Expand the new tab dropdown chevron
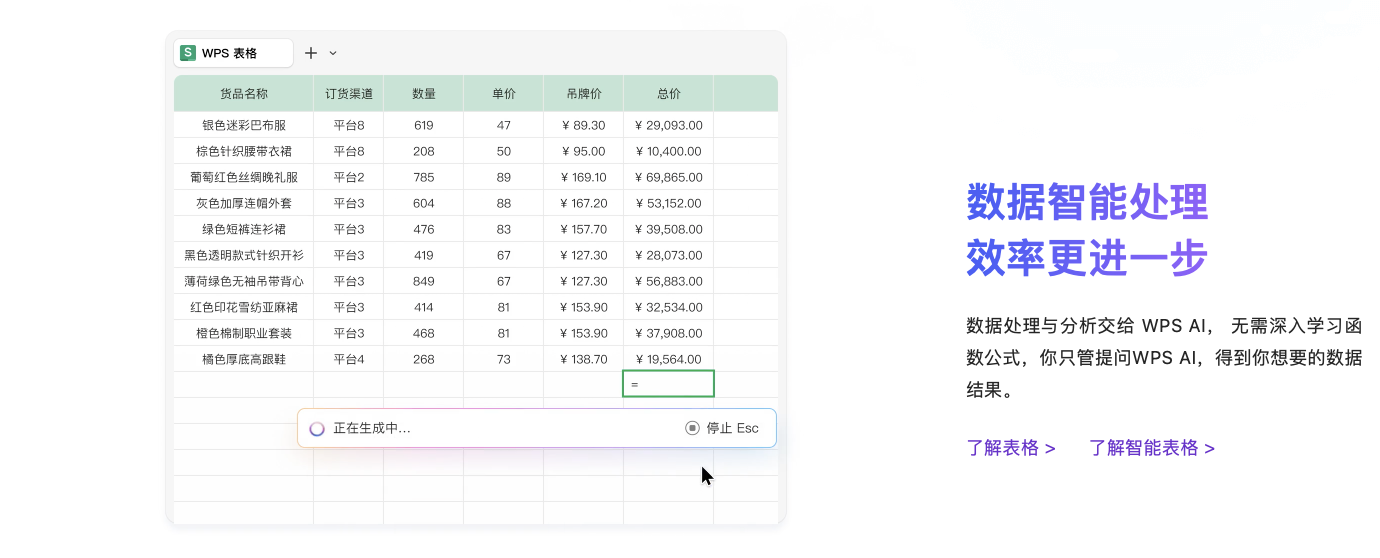 333,53
